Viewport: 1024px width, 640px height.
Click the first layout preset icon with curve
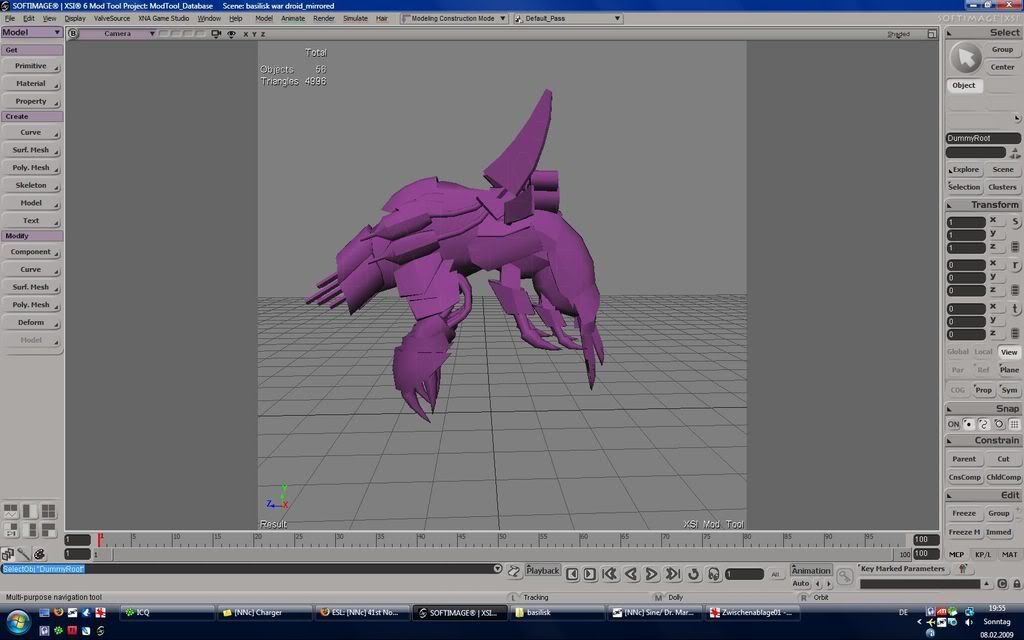coord(11,511)
